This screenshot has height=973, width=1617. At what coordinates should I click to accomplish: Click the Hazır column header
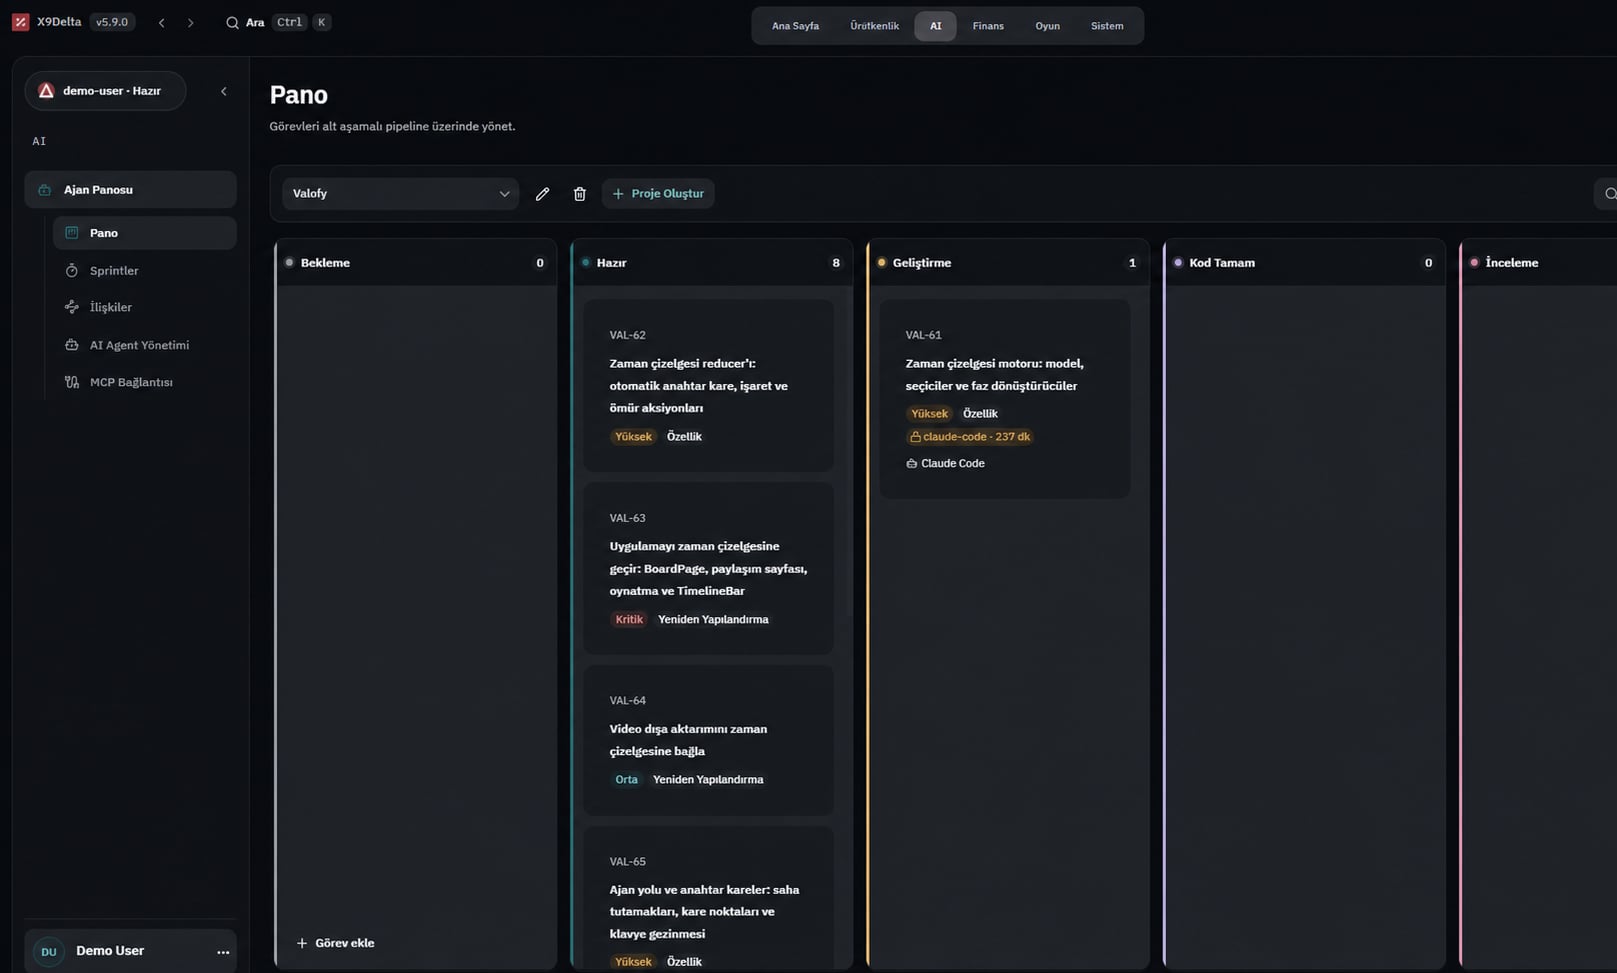[712, 263]
